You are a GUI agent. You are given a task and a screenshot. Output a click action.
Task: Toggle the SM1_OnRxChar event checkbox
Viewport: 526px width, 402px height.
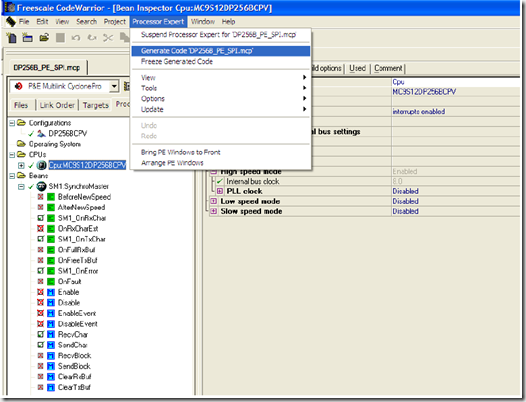pos(41,218)
